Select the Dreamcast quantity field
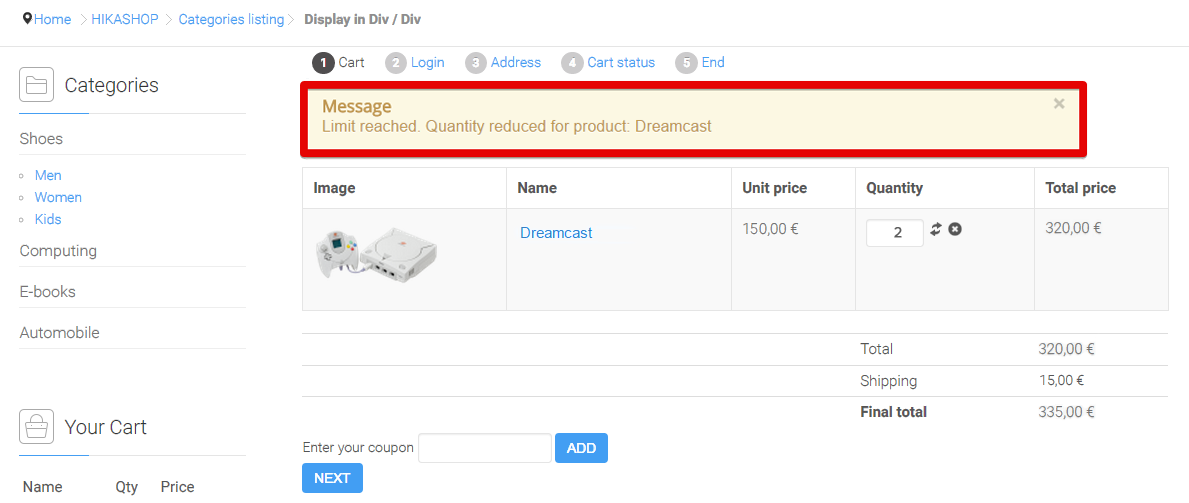Image resolution: width=1189 pixels, height=503 pixels. point(895,233)
